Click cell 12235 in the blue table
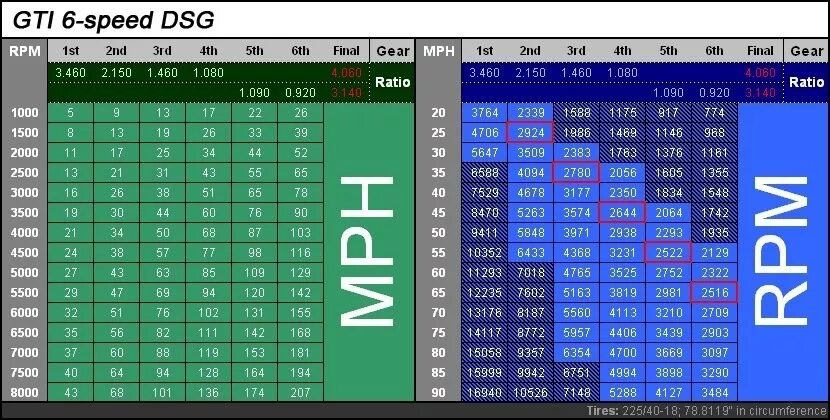This screenshot has height=420, width=830. [484, 293]
